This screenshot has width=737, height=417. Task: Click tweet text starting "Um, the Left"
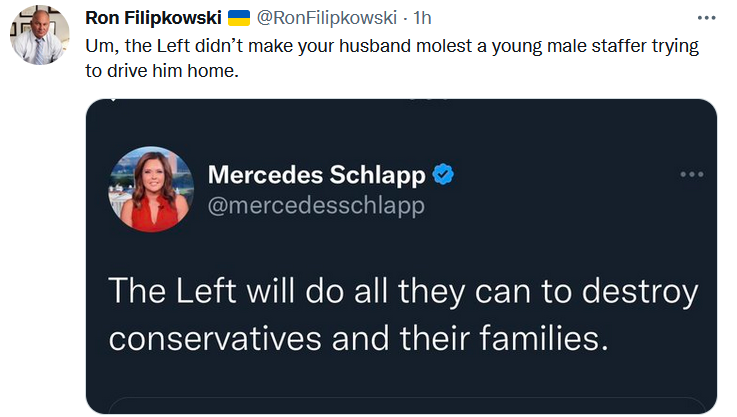(x=392, y=47)
